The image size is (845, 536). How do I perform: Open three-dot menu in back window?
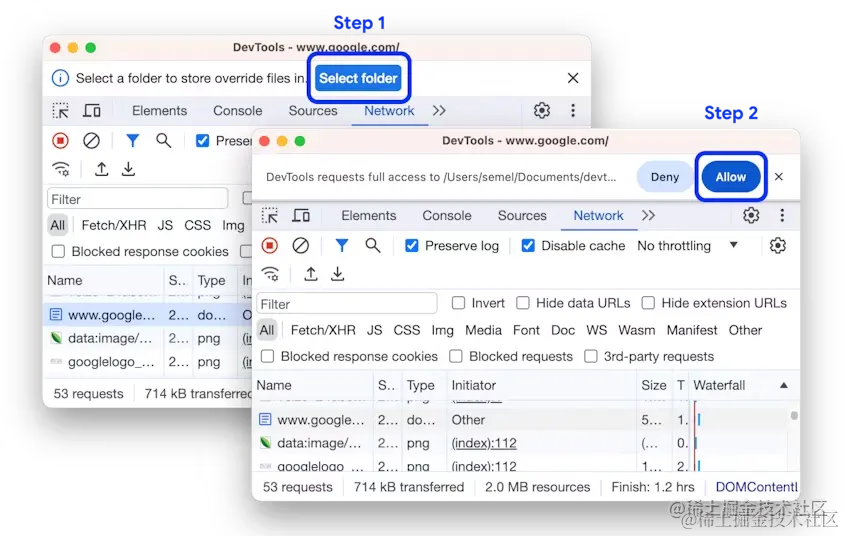(573, 110)
